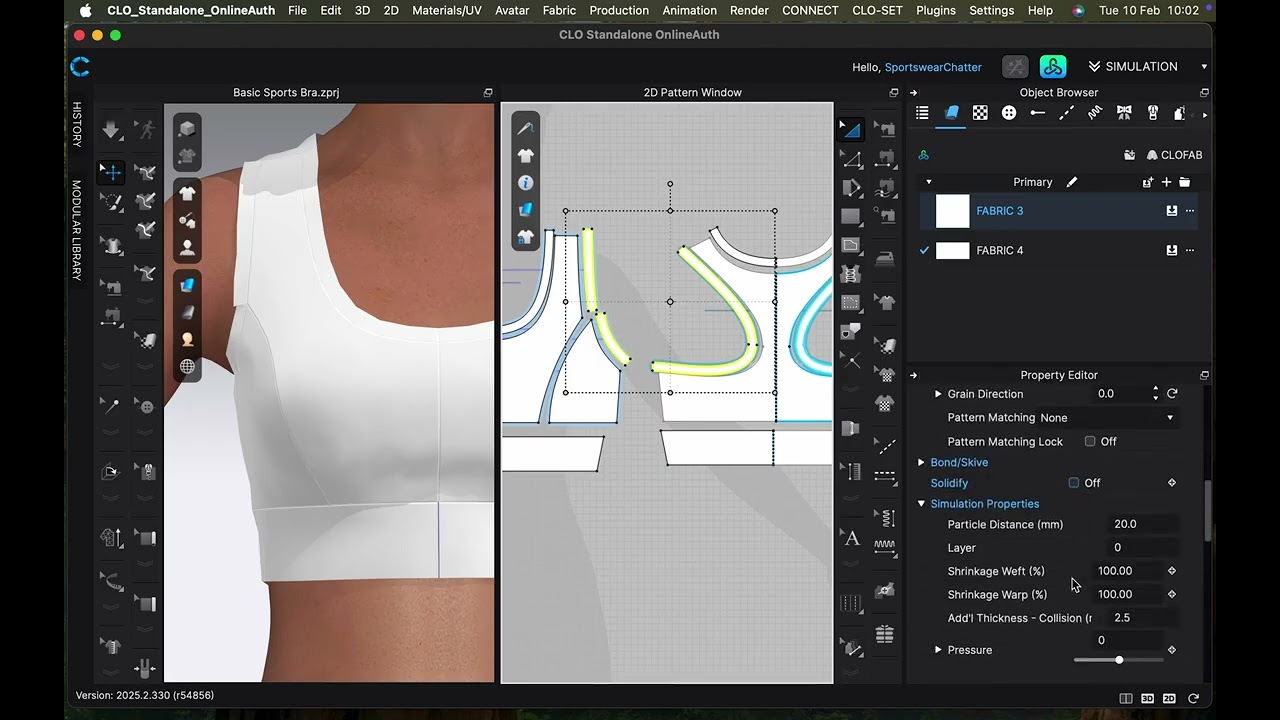Click the FABRIC 3 color swatch thumbnail
This screenshot has width=1280, height=720.
[x=952, y=211]
